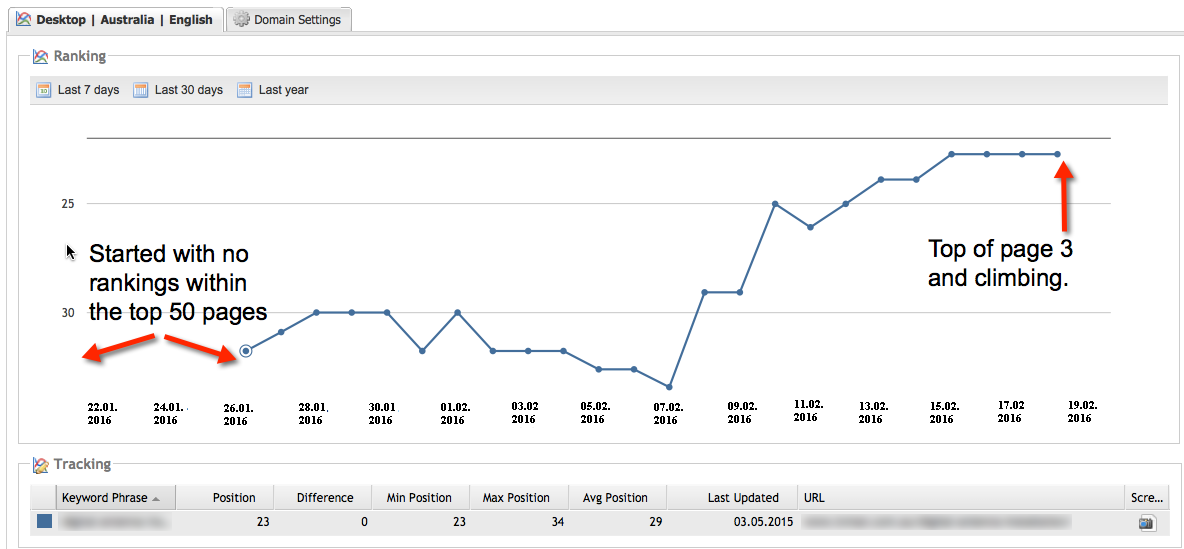Click the Last 7 days calendar icon
Screen dimensions: 1184x549
tap(43, 90)
